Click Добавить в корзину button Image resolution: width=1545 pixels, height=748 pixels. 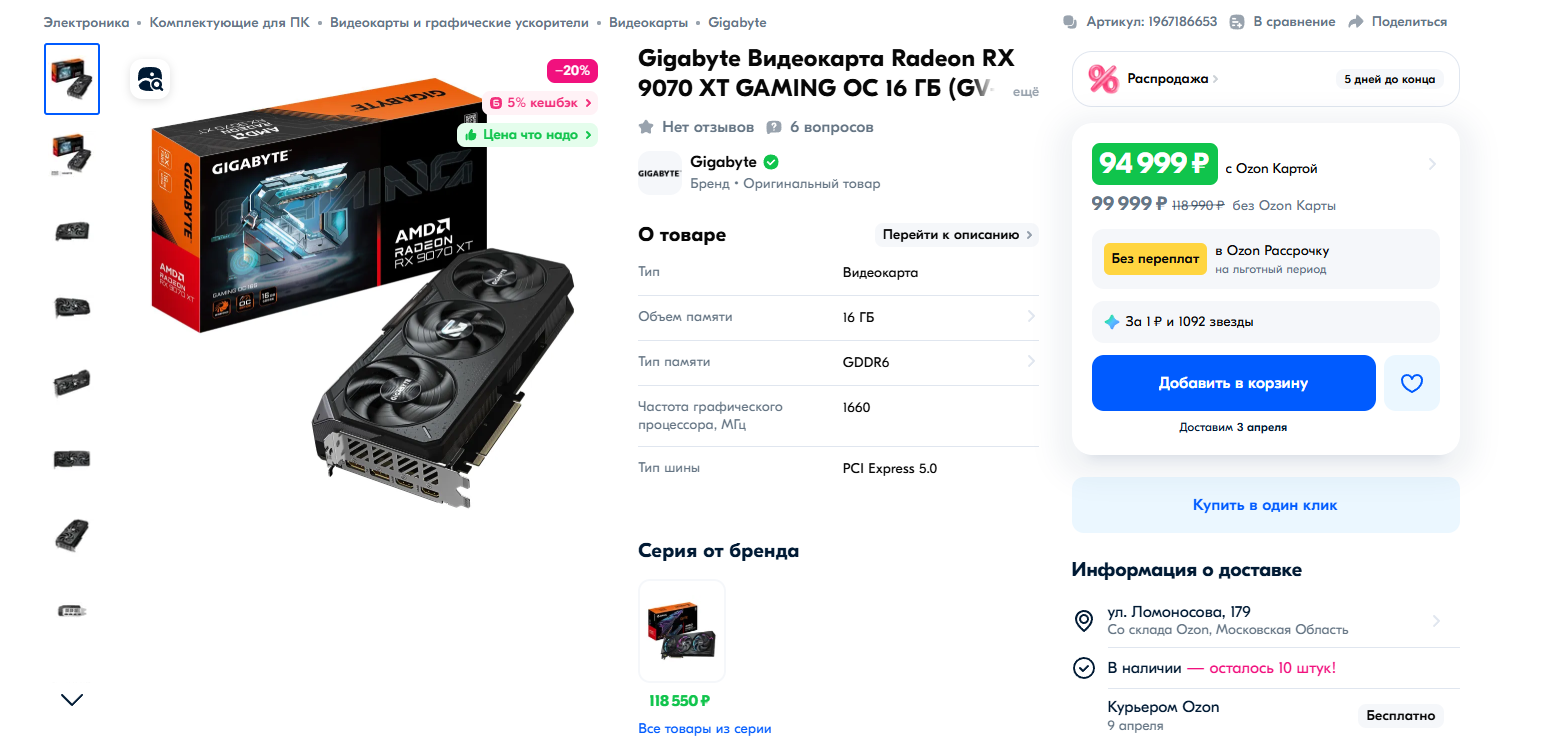pyautogui.click(x=1233, y=383)
